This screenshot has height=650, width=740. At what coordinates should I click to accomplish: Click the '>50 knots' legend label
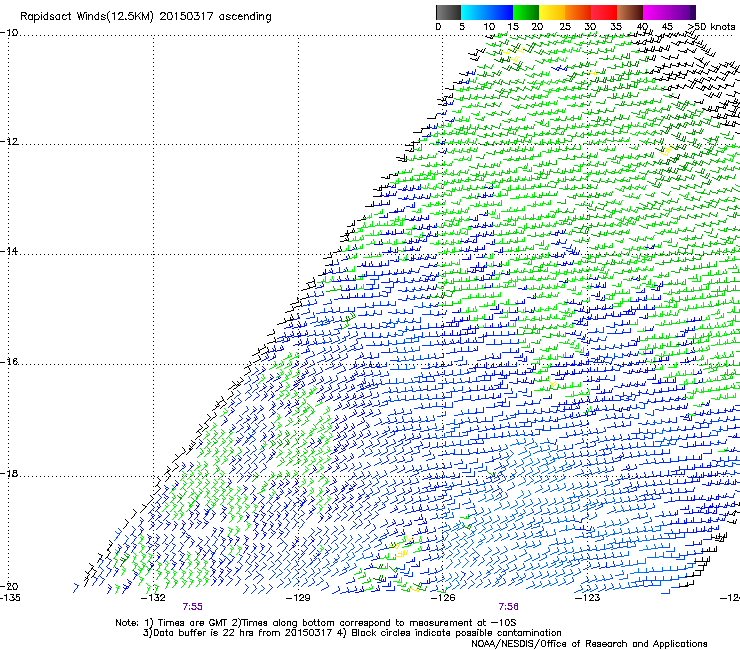[x=711, y=27]
